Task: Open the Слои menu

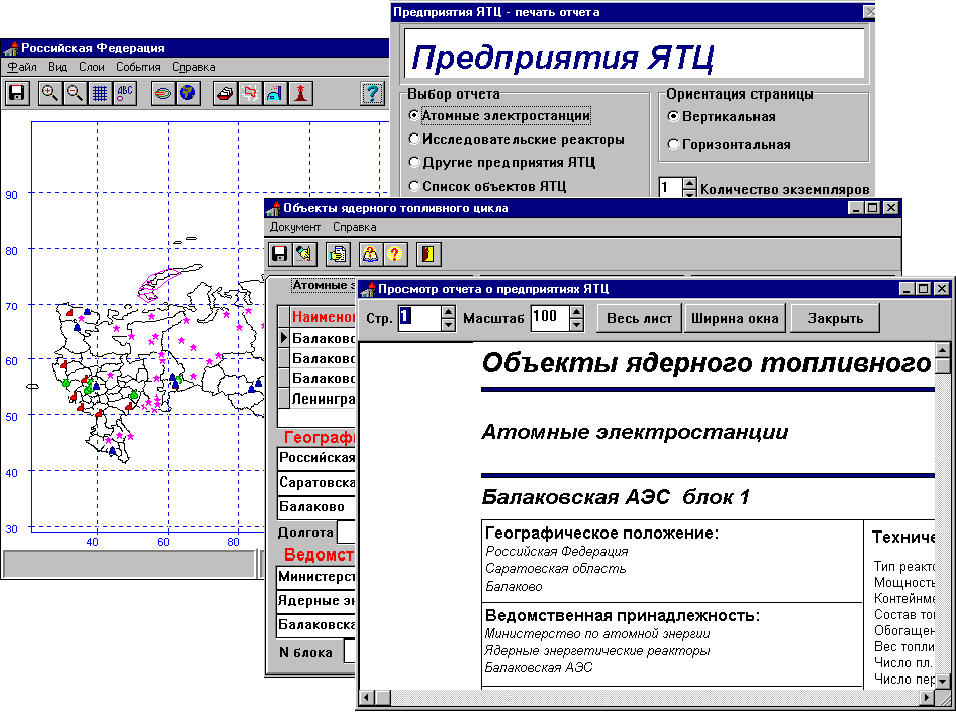Action: (91, 67)
